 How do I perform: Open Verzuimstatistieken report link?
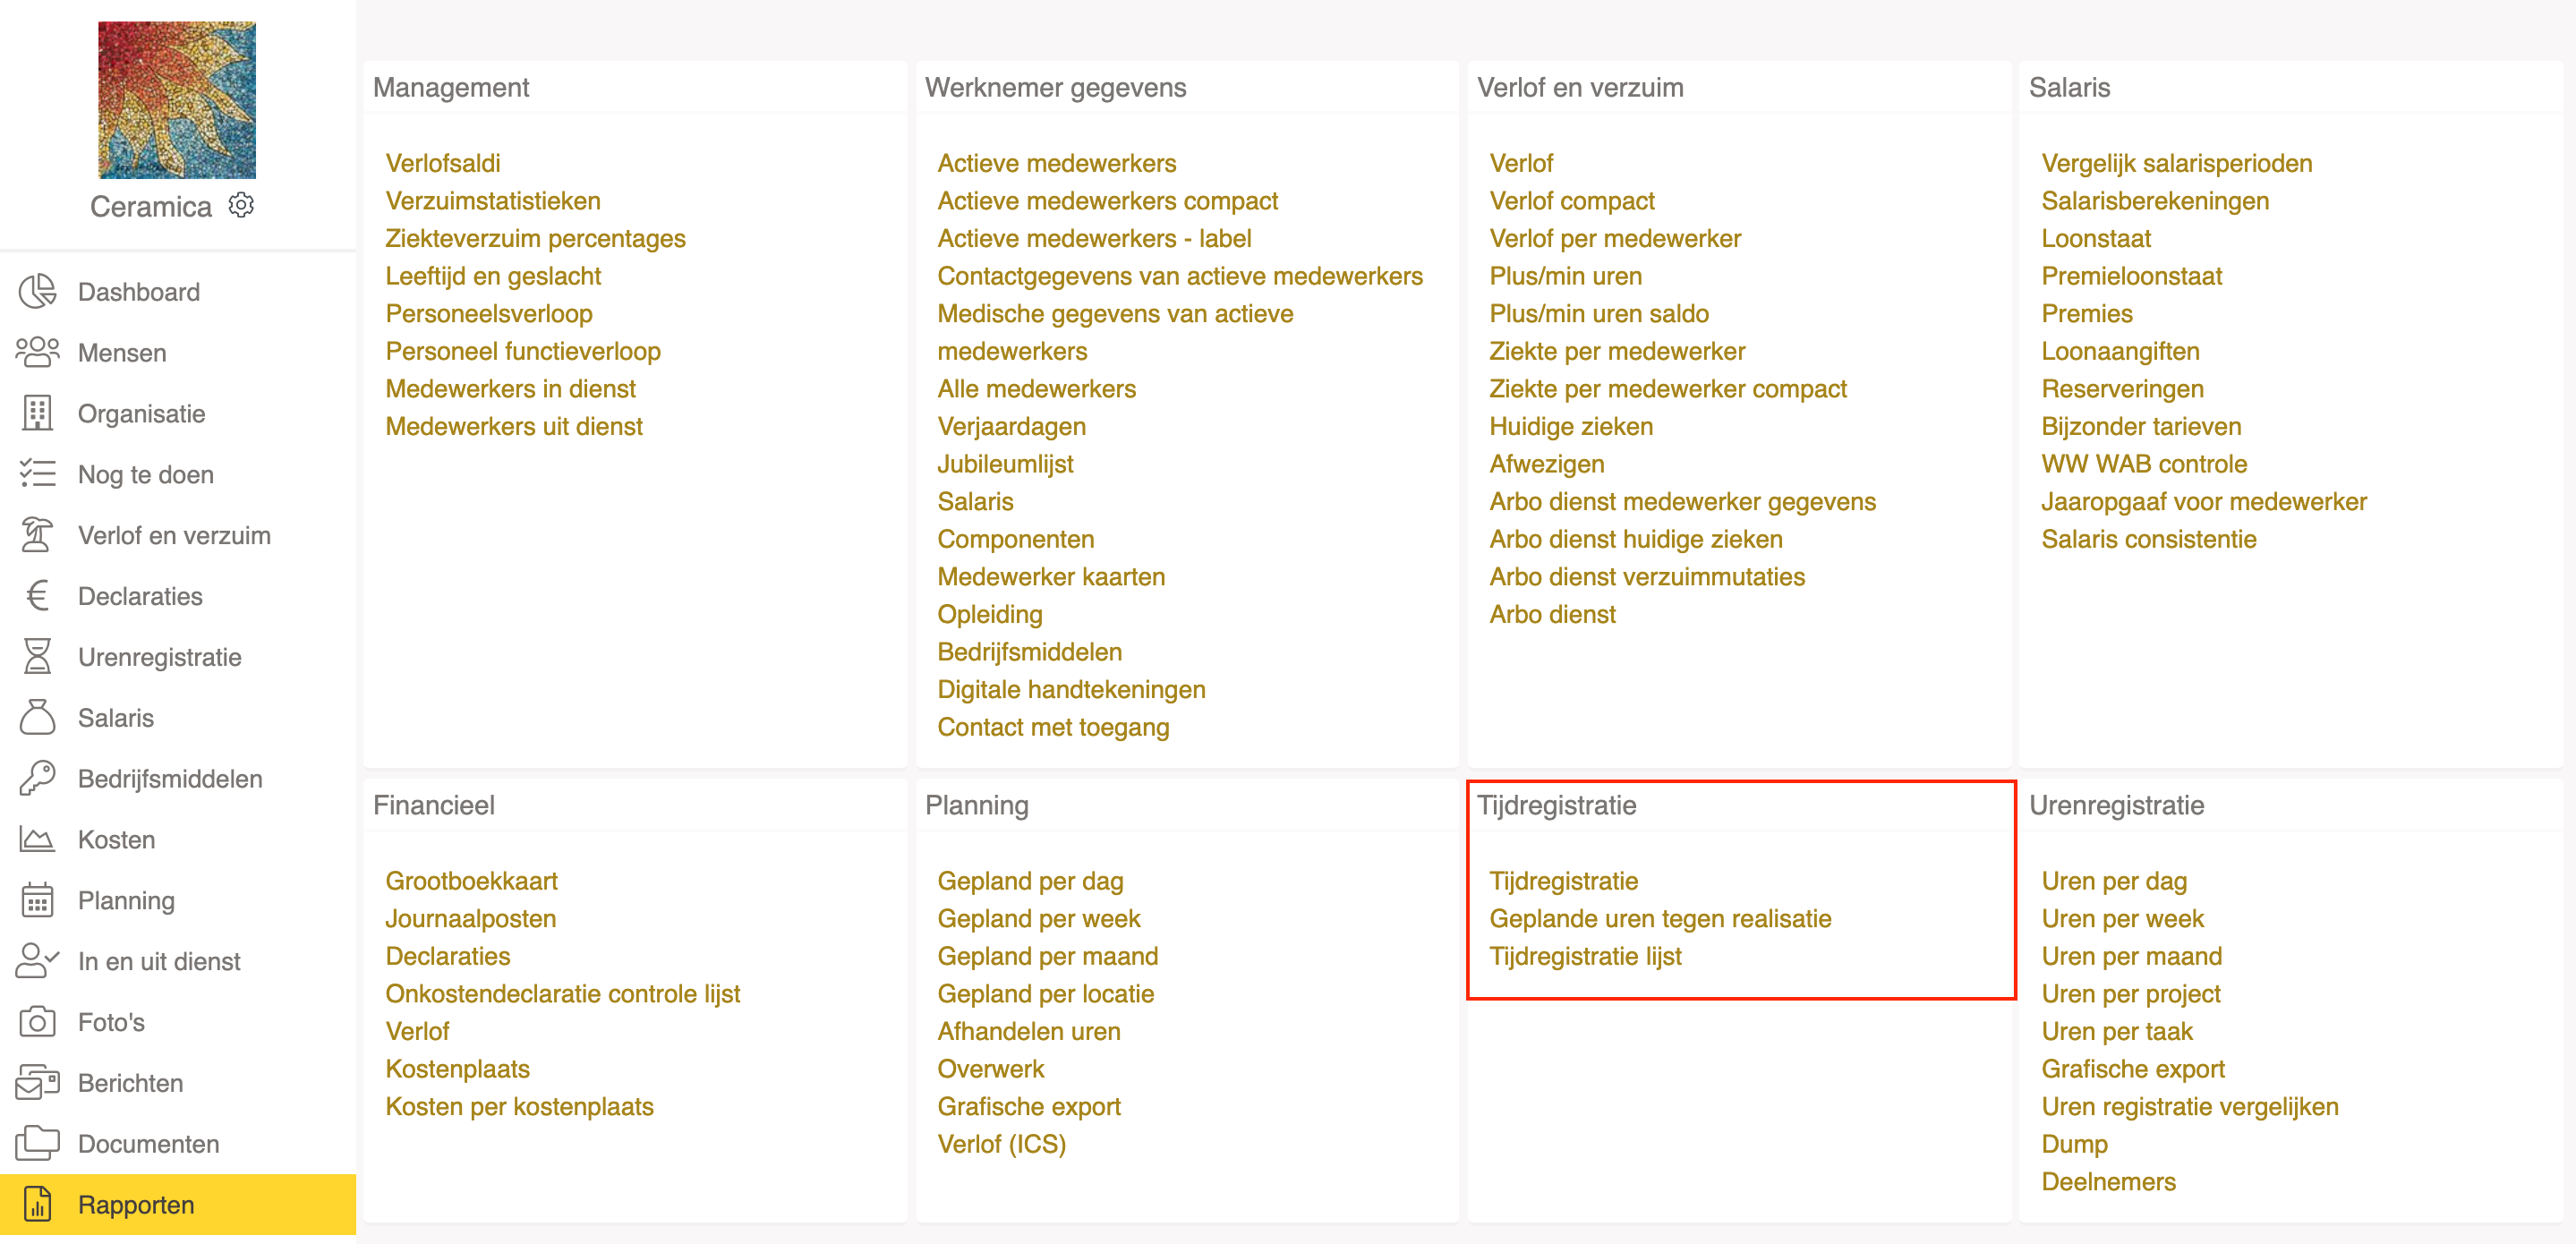pyautogui.click(x=493, y=201)
